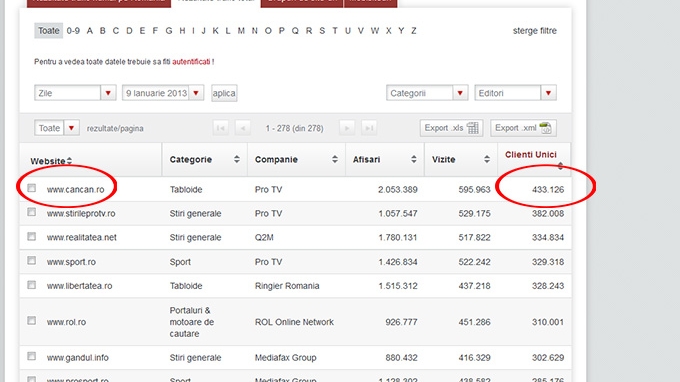
Task: Filter websites by letter W
Action: (x=375, y=31)
